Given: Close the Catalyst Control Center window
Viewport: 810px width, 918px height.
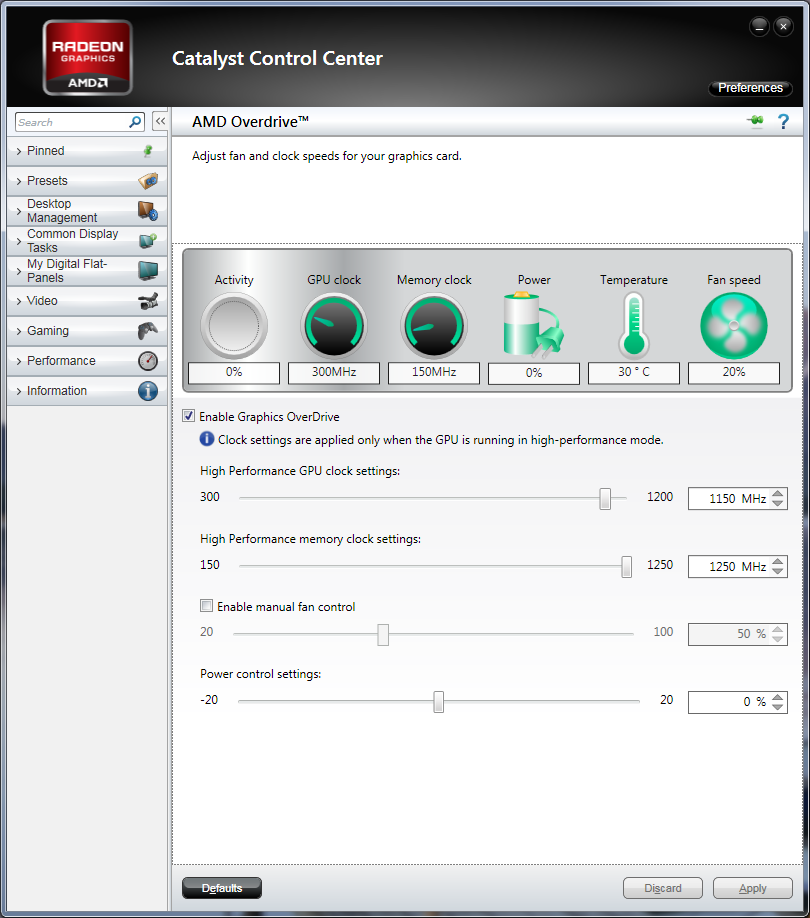Looking at the screenshot, I should pos(783,26).
